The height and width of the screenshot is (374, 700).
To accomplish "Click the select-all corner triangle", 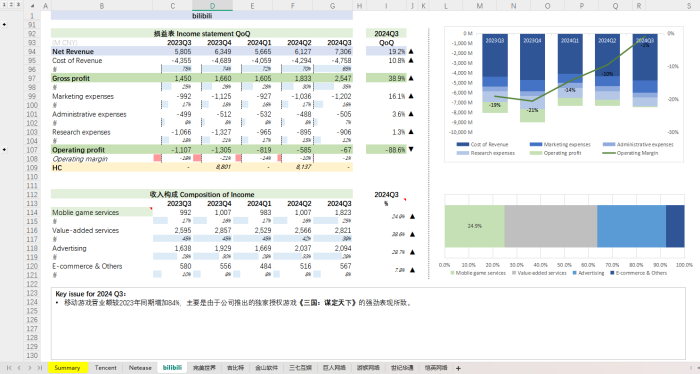I will point(32,5).
